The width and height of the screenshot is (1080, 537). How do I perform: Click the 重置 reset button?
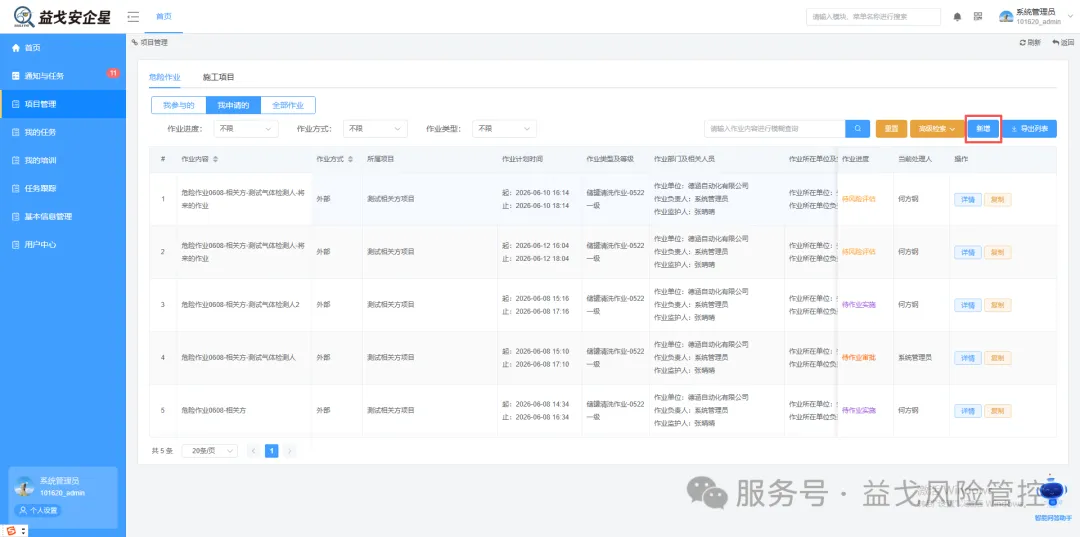[891, 129]
